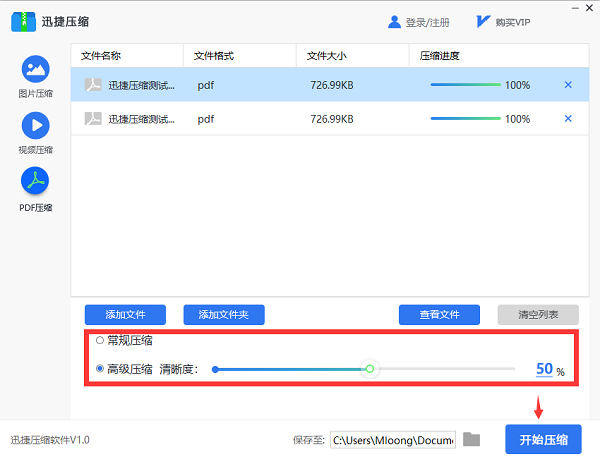Open the save location folder icon
600x459 pixels.
(472, 439)
